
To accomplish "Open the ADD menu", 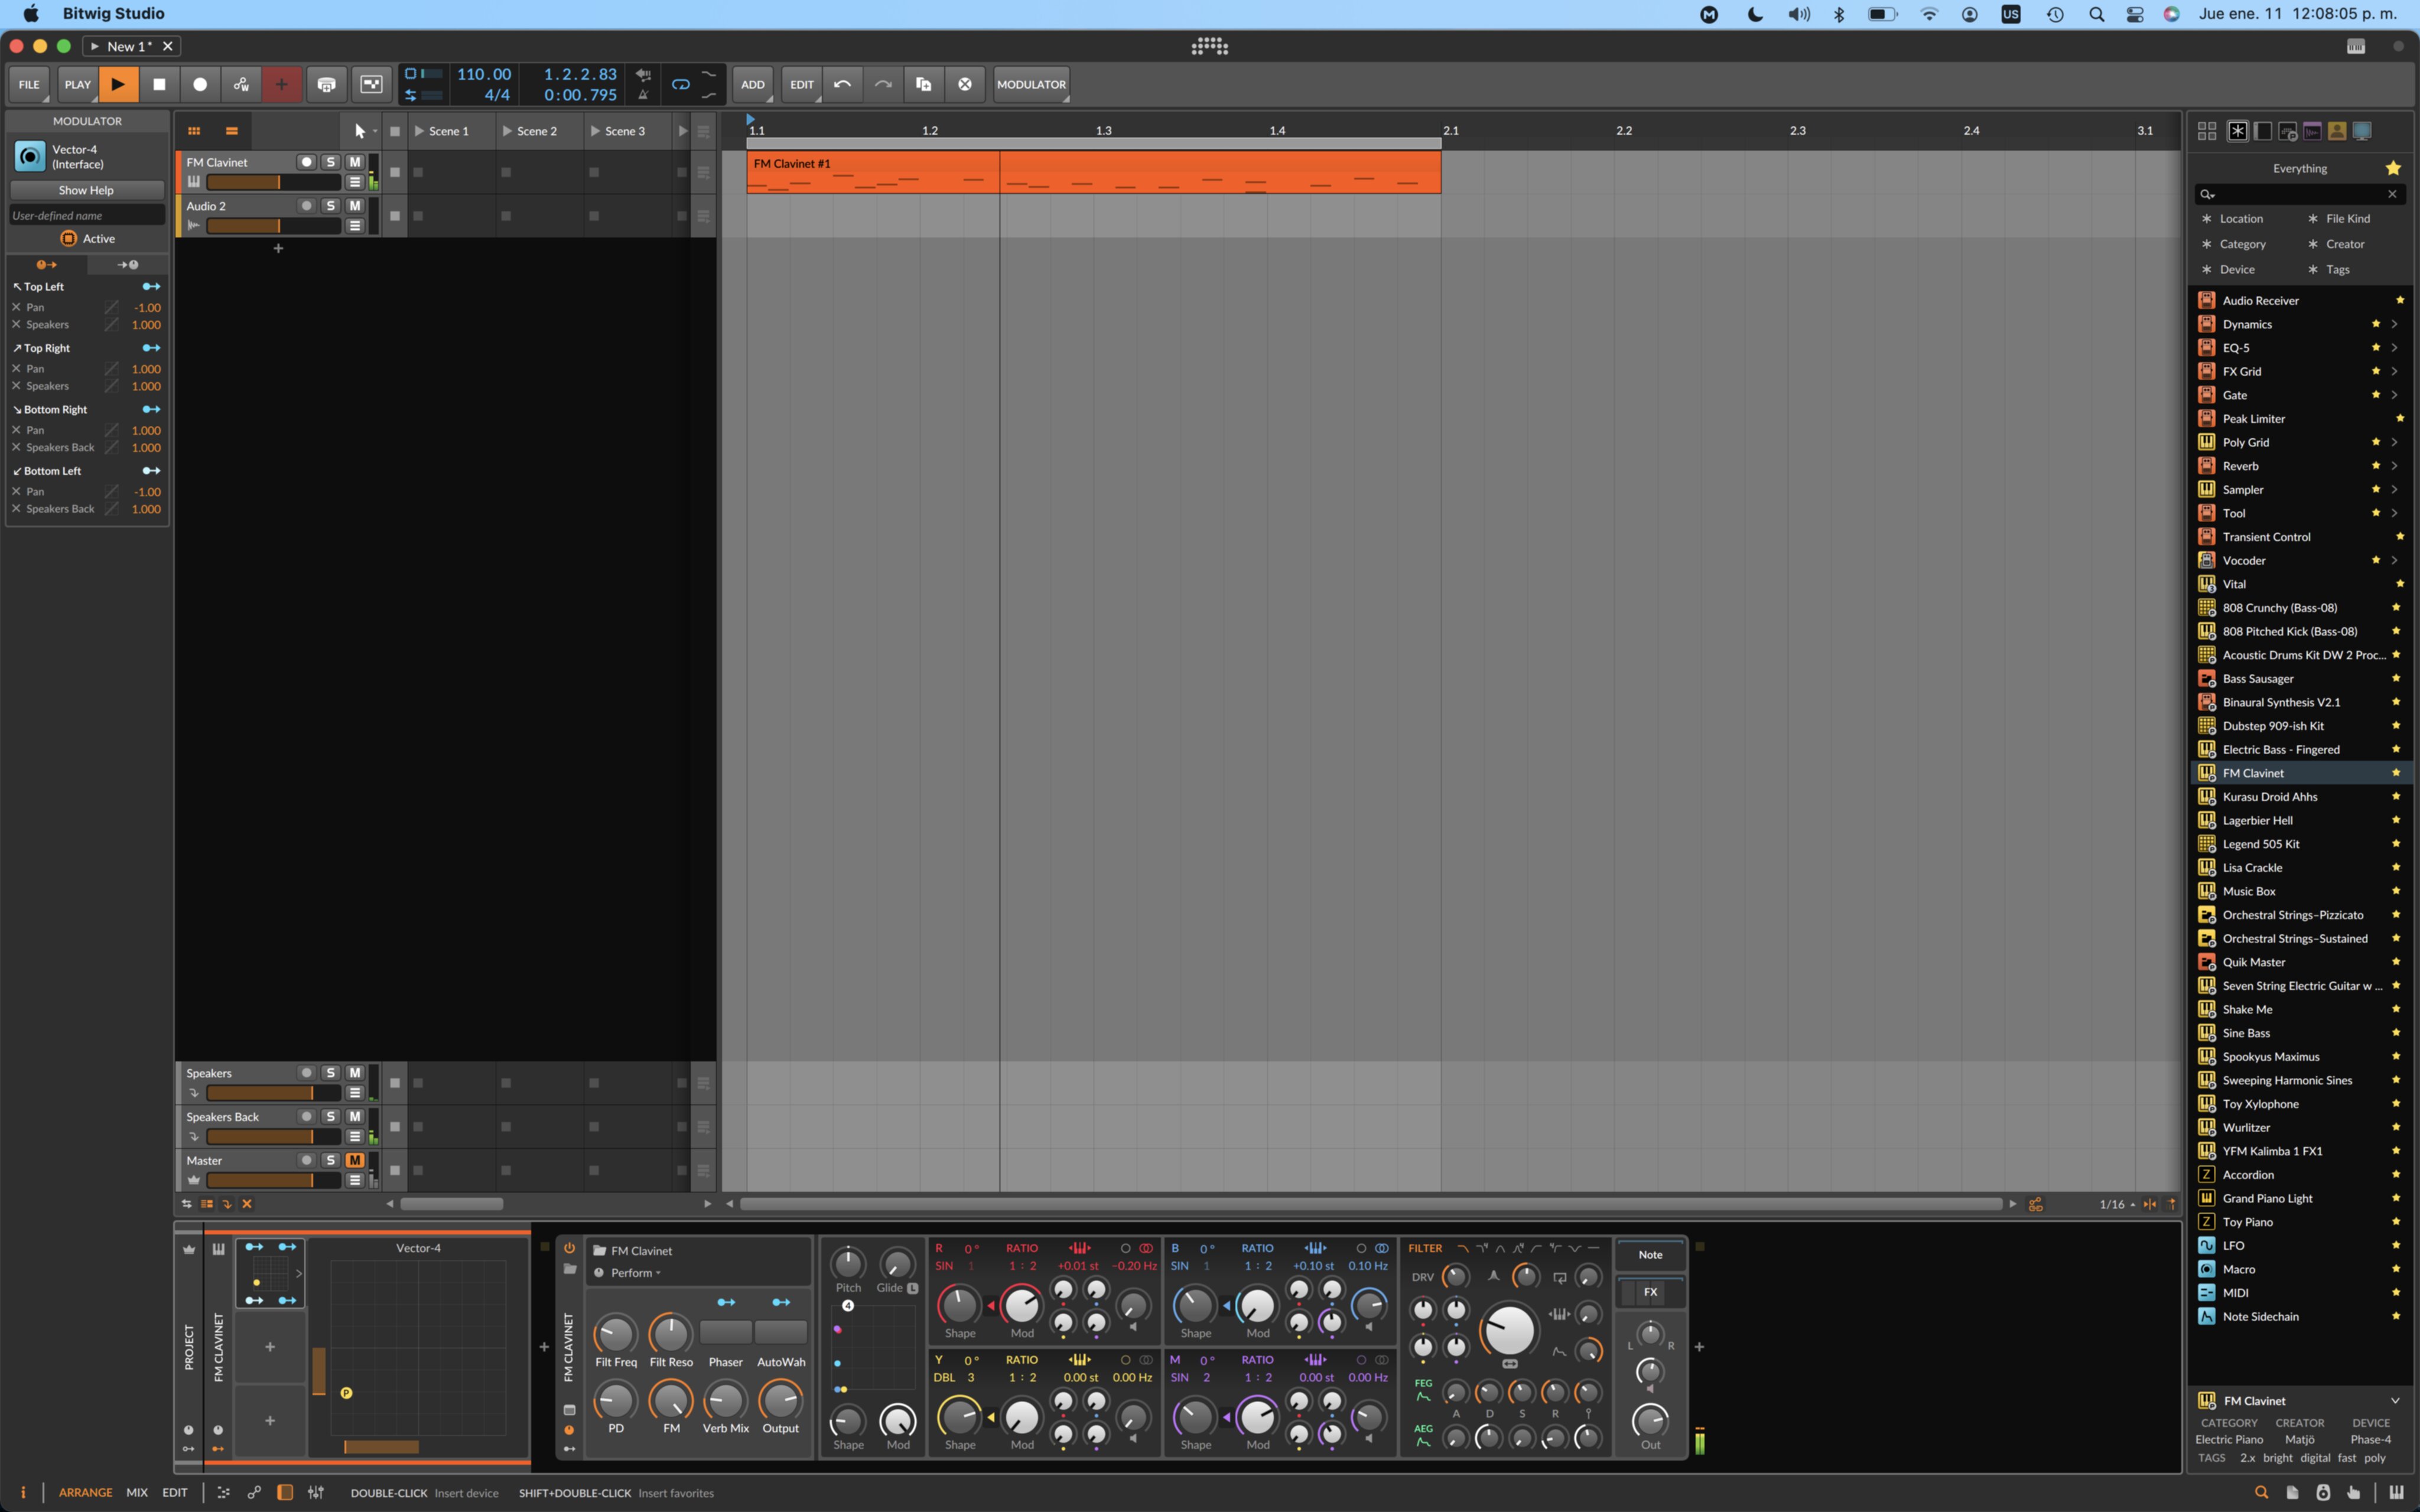I will pos(753,84).
